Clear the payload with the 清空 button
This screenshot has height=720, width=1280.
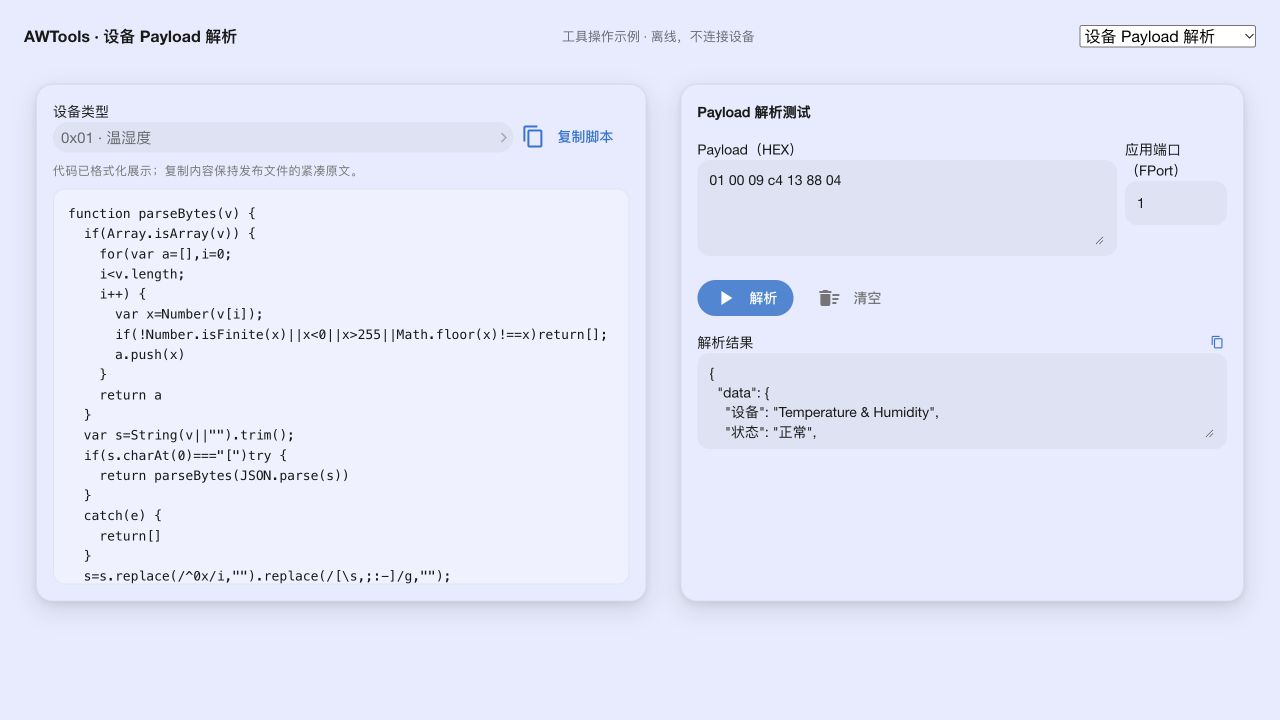pyautogui.click(x=850, y=298)
